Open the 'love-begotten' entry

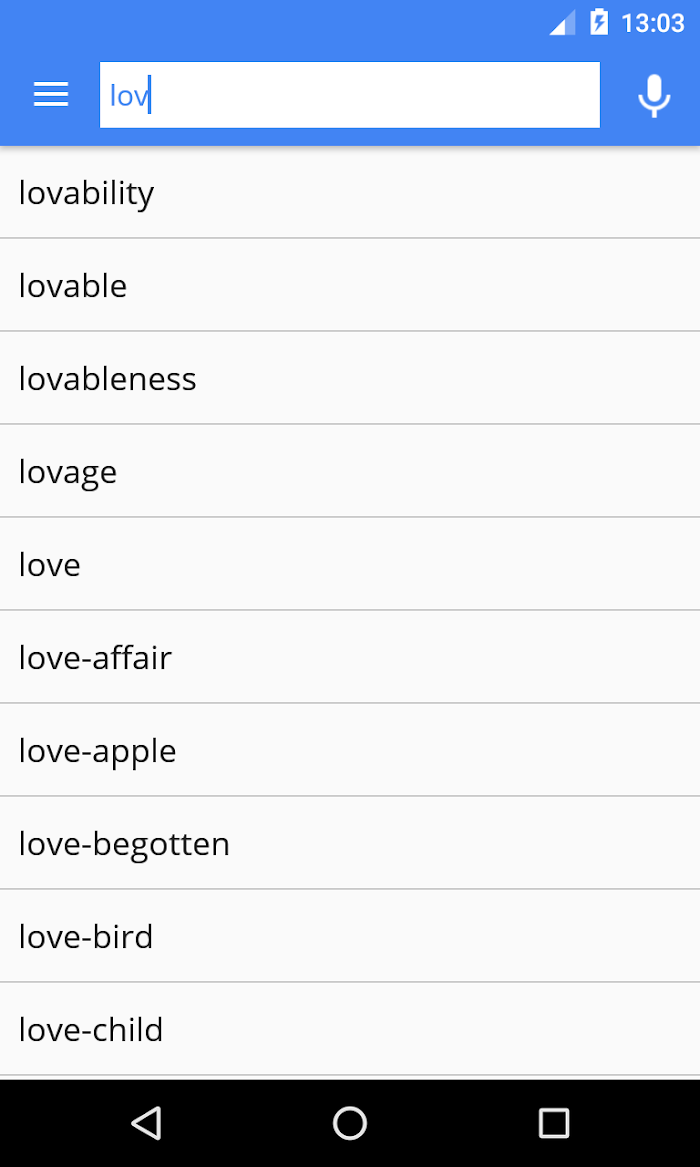350,844
